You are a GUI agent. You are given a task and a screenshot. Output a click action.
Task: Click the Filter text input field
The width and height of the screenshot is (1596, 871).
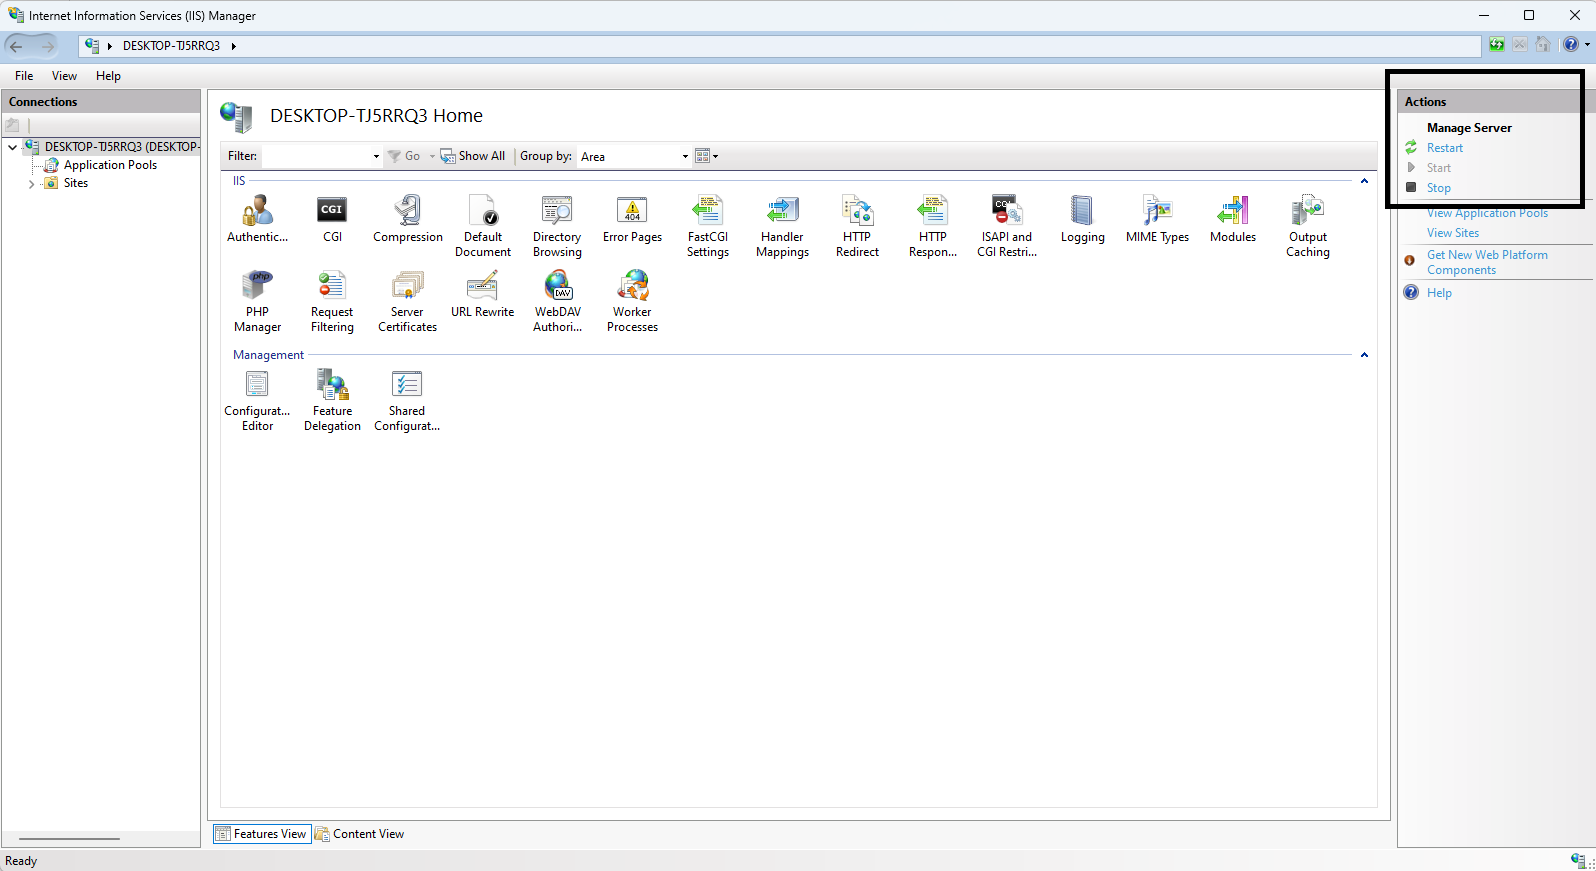point(316,156)
